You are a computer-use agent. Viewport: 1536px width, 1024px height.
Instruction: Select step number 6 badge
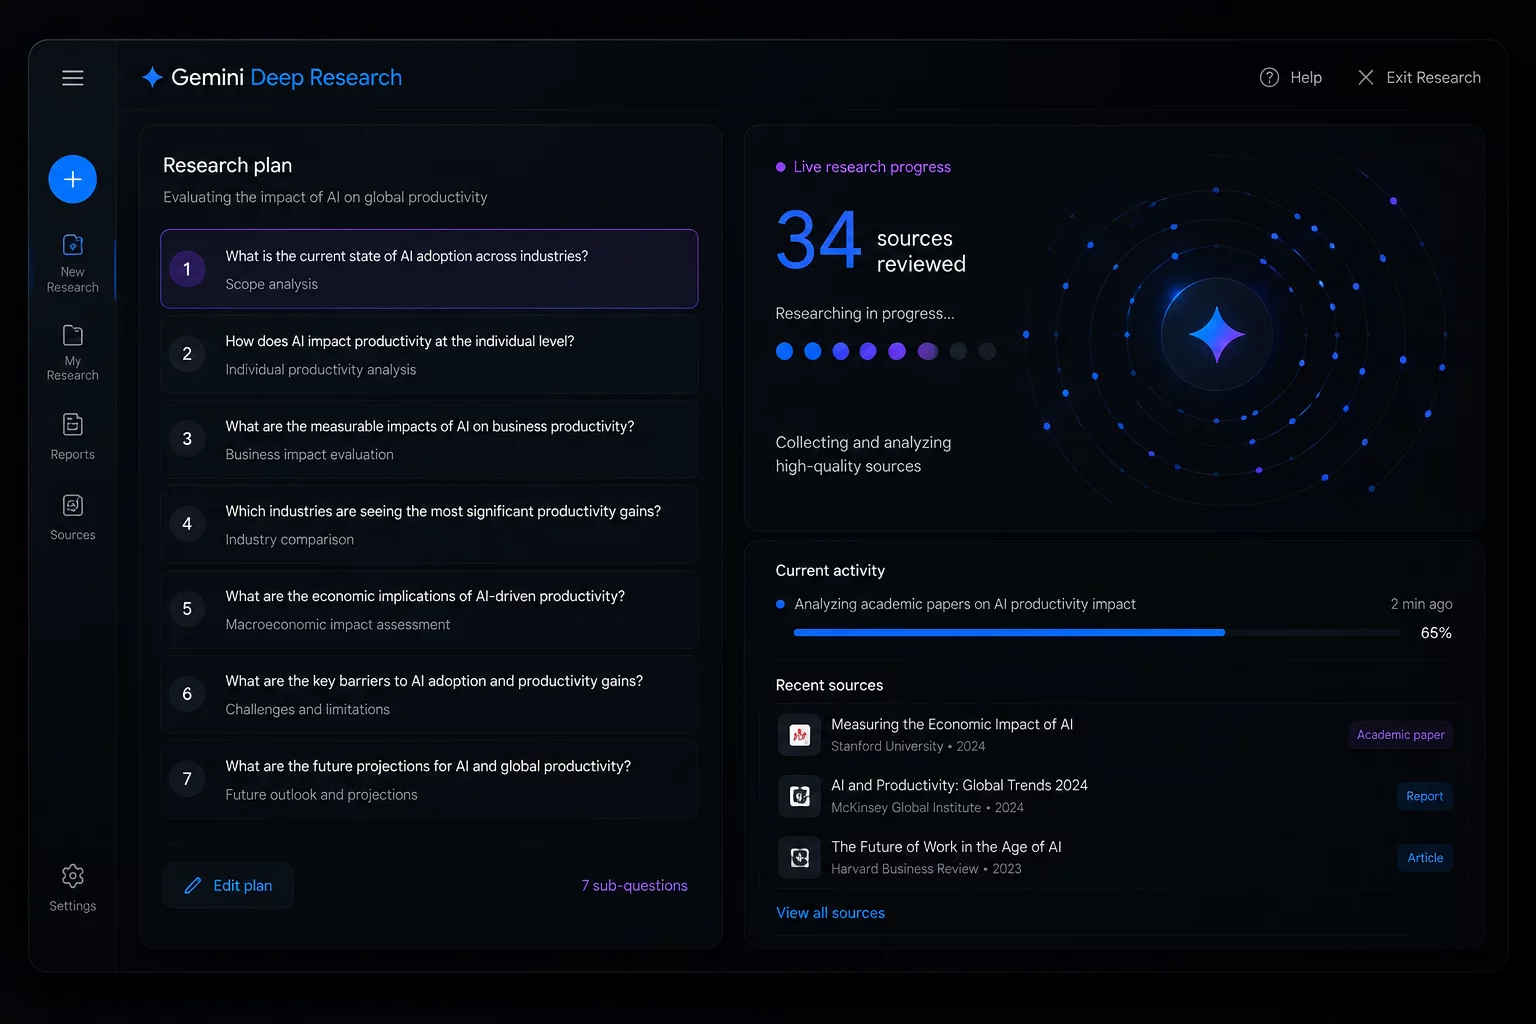[187, 694]
